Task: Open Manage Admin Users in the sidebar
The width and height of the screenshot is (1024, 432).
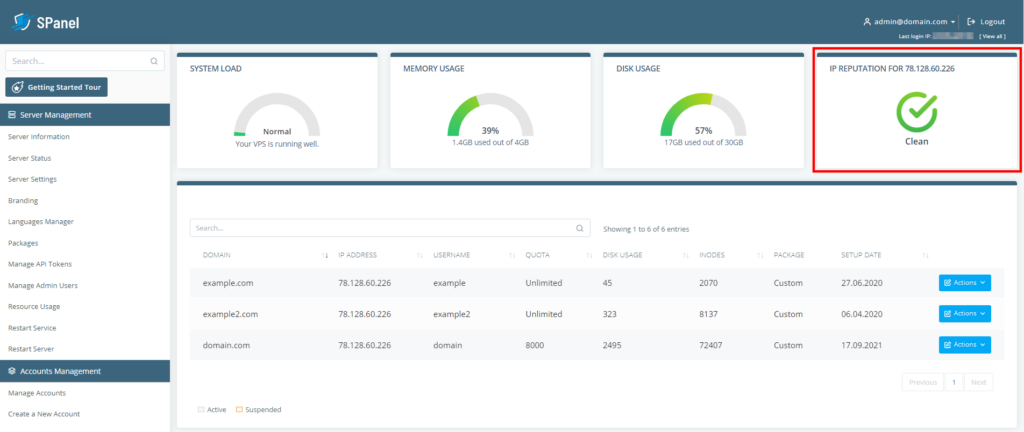Action: point(42,285)
